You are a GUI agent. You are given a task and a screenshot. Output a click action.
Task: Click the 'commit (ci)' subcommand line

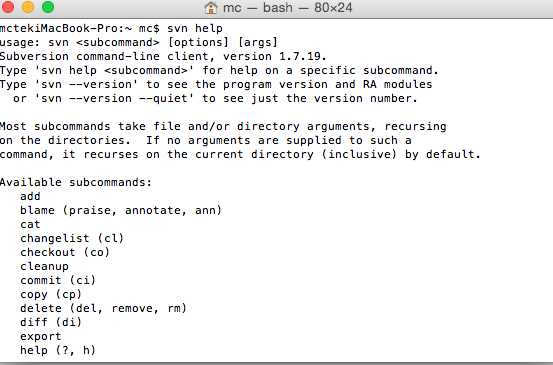(58, 280)
